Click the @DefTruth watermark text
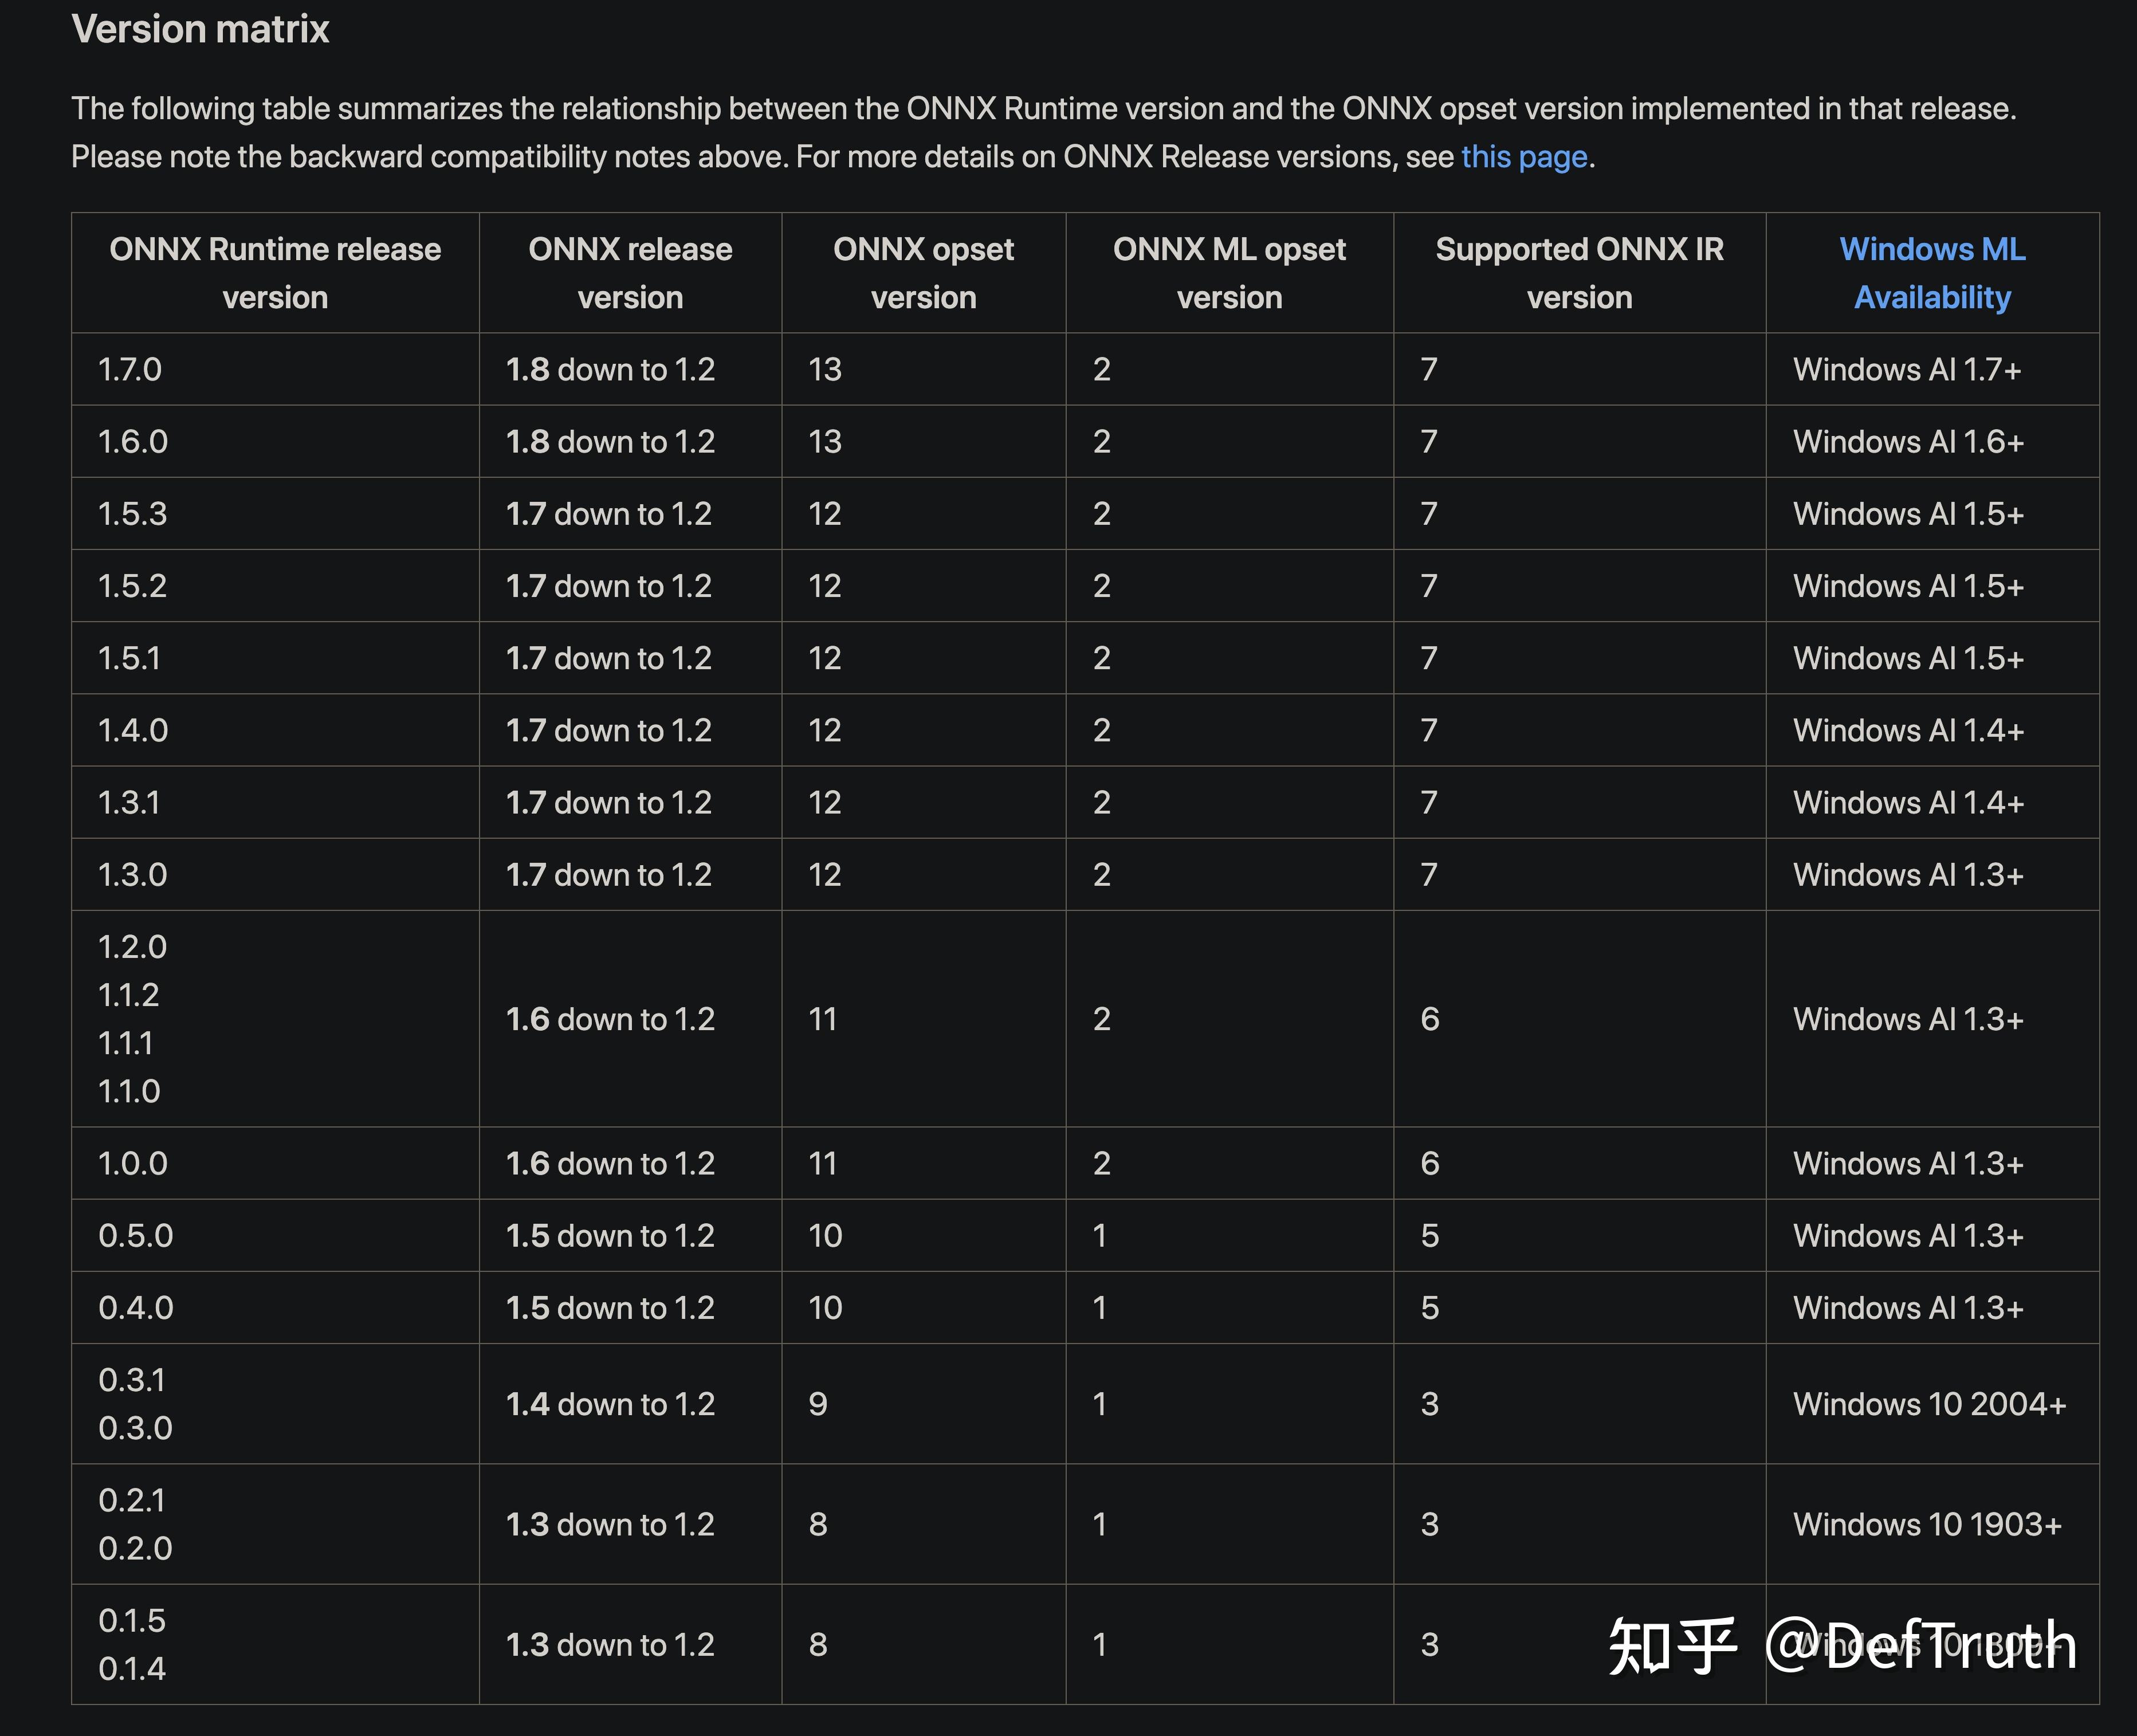 [1920, 1645]
